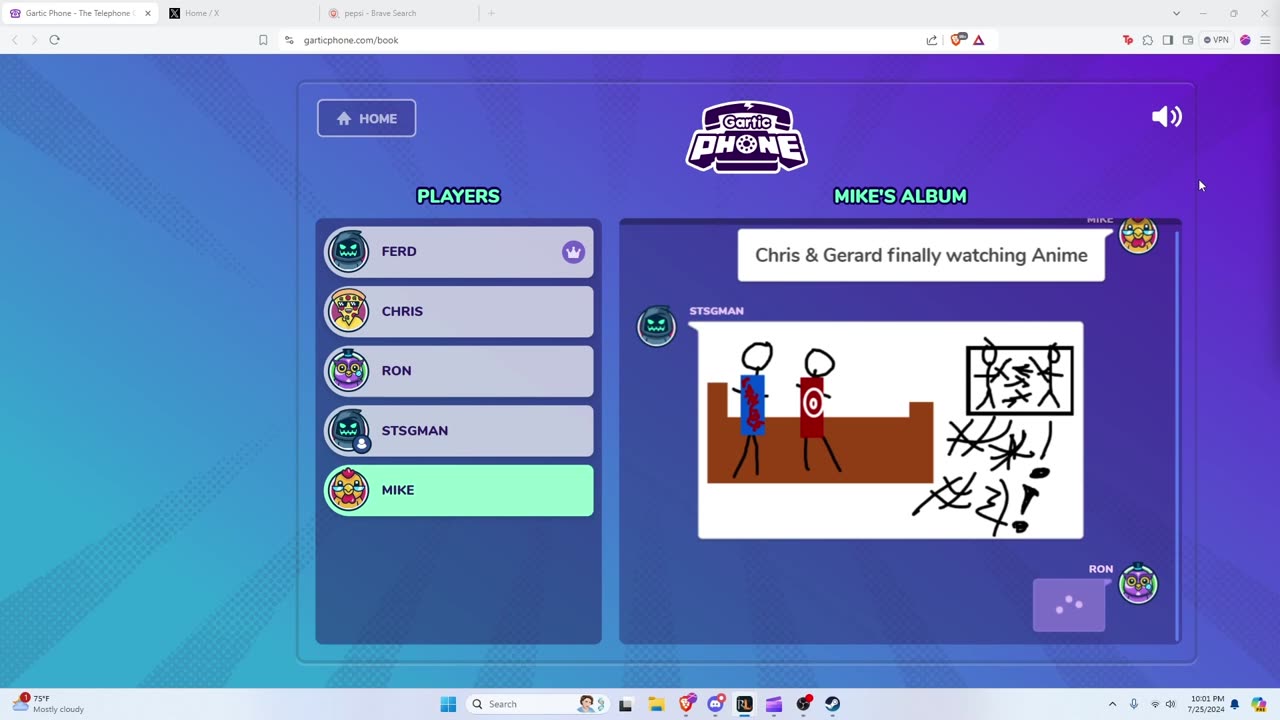The width and height of the screenshot is (1280, 720).
Task: Close the Gartic Phone tab
Action: (x=147, y=13)
